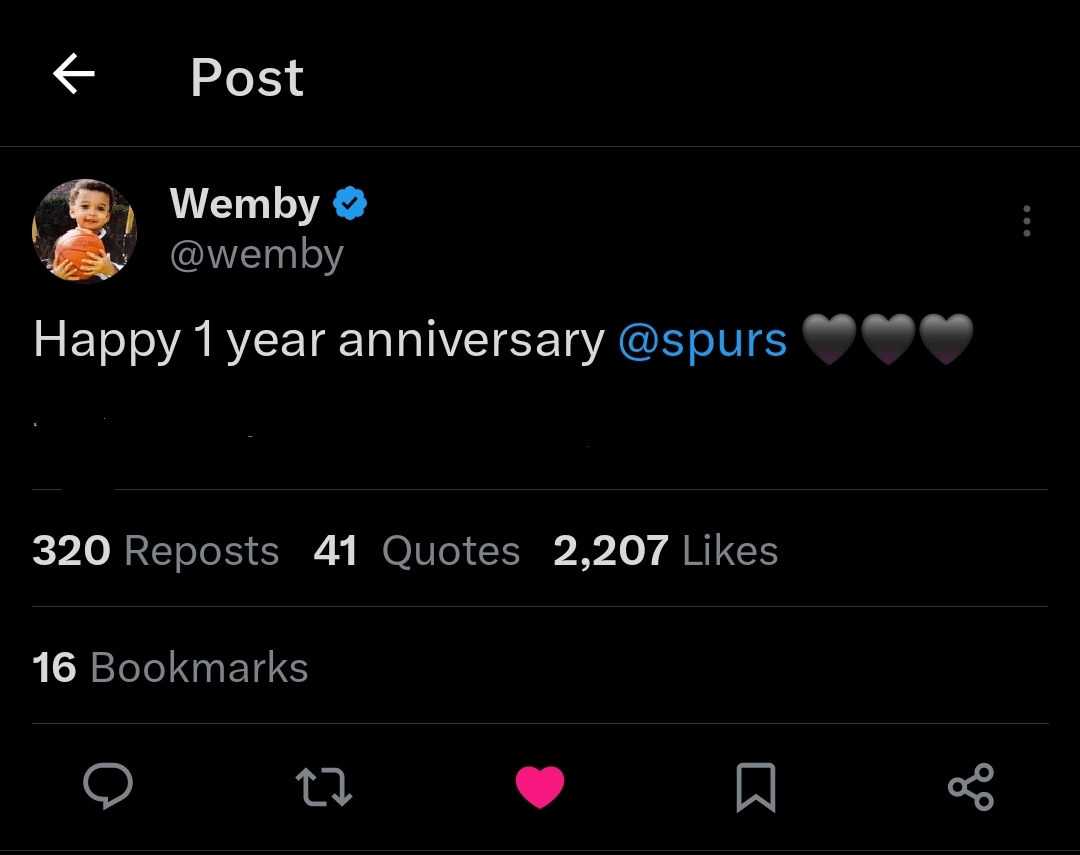Click the last black heart emoji
Screen dimensions: 1080x855
tap(945, 340)
